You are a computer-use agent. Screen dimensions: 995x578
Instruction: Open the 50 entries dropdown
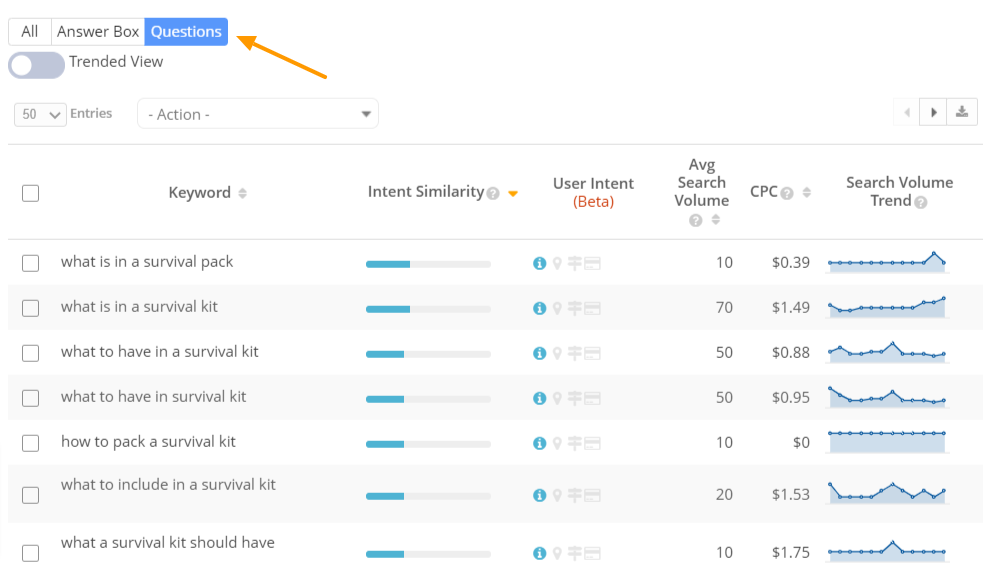click(39, 114)
